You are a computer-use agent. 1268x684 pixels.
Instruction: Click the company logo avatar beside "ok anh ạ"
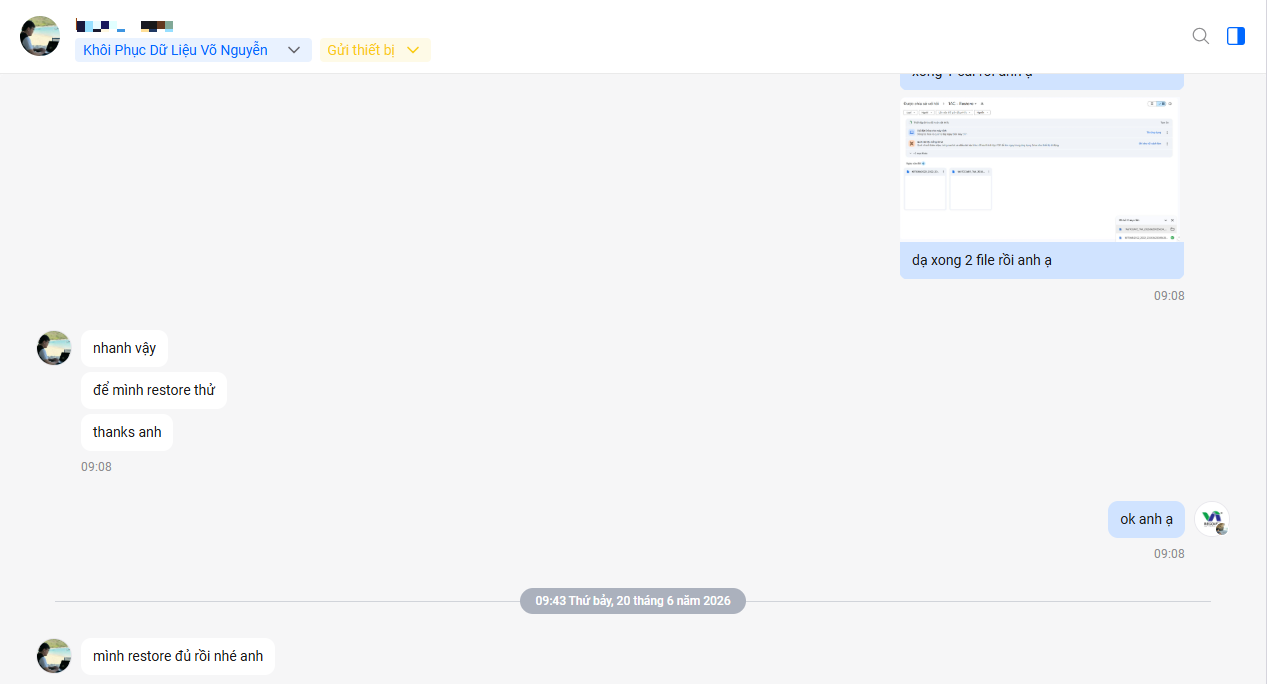(x=1212, y=519)
